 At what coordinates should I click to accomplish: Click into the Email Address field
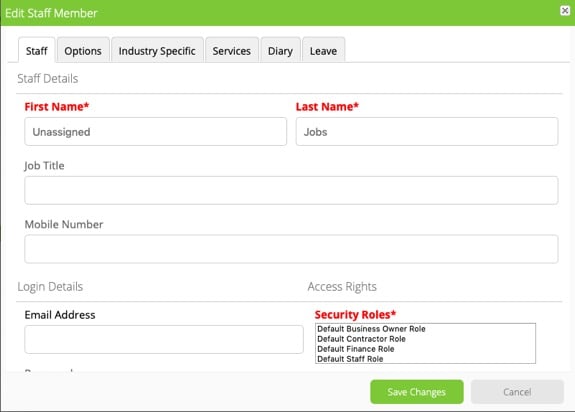(x=164, y=339)
